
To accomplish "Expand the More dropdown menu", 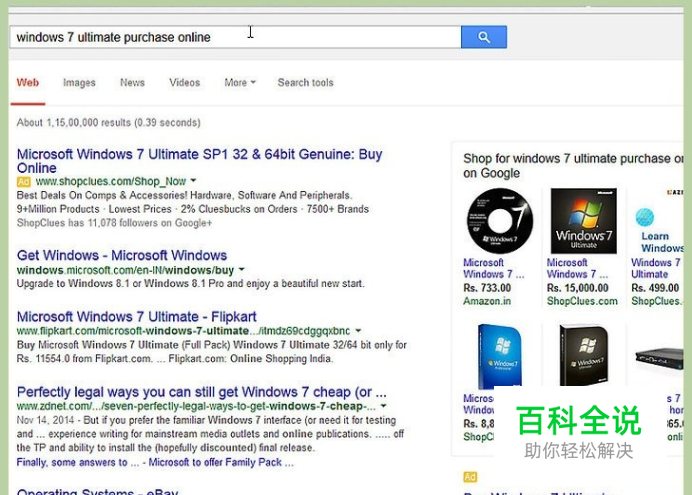I will pyautogui.click(x=240, y=82).
